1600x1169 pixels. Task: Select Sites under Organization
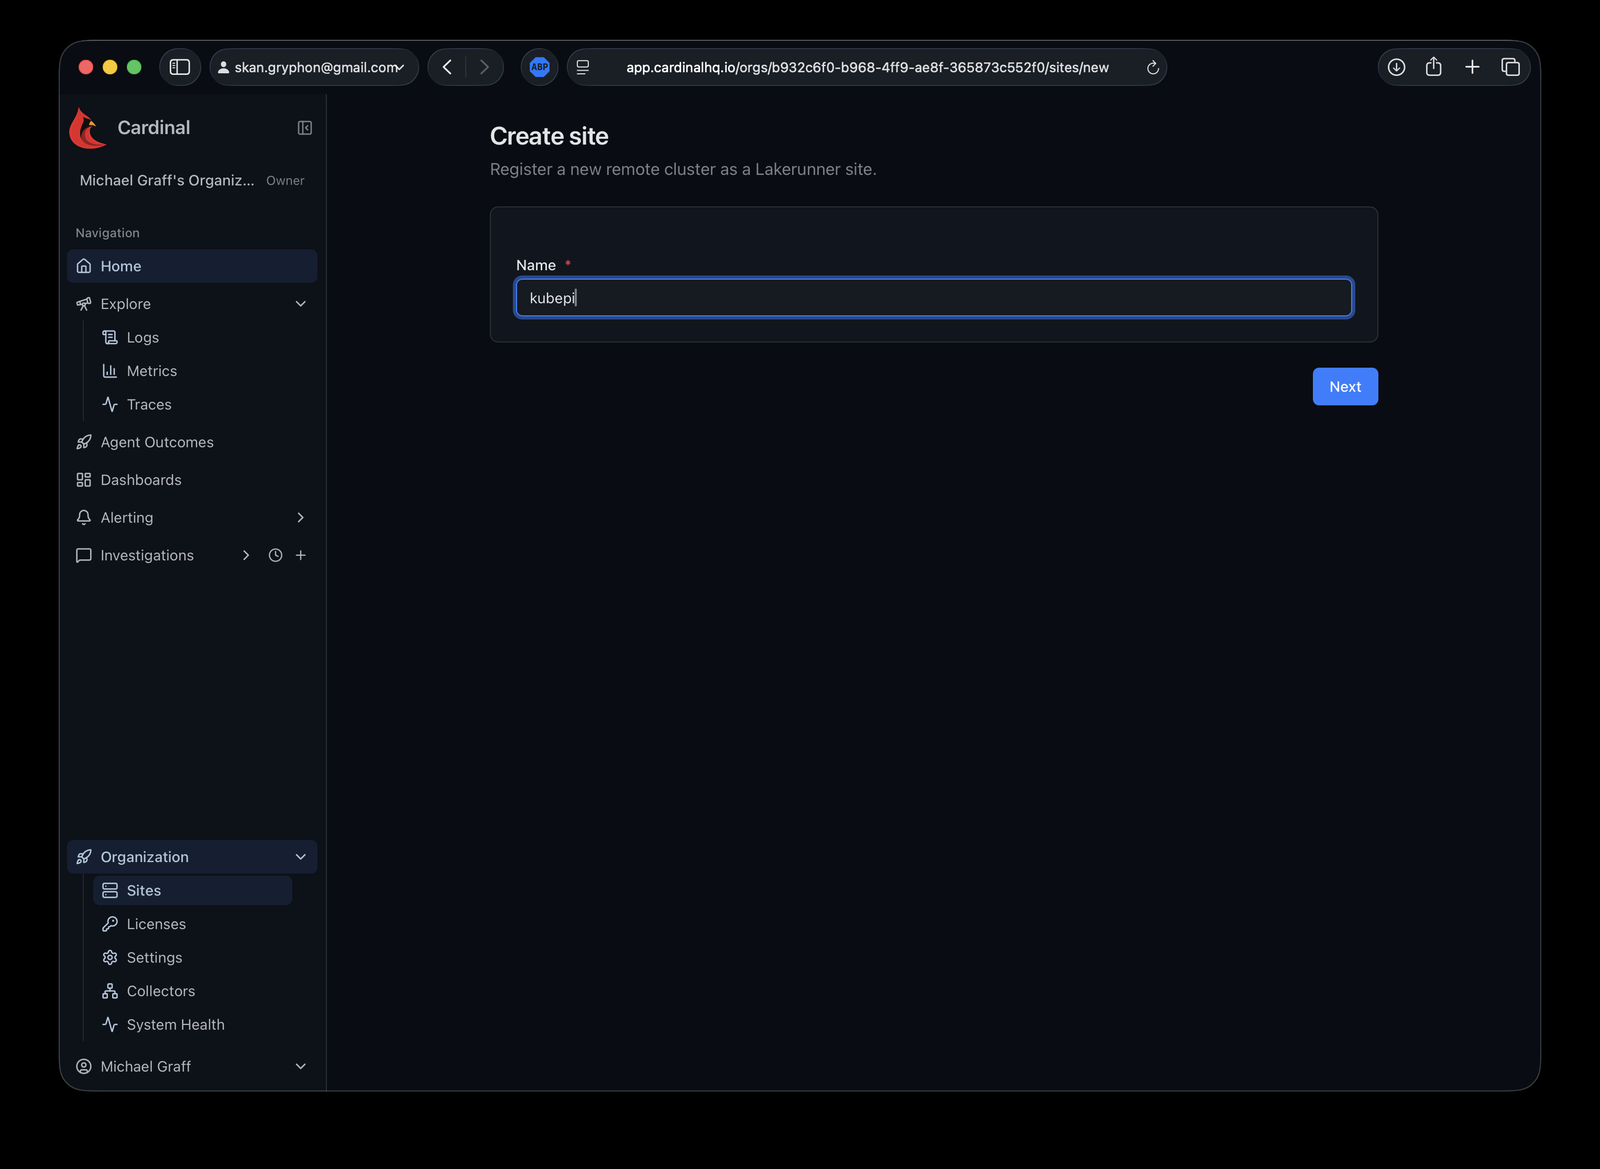[192, 891]
